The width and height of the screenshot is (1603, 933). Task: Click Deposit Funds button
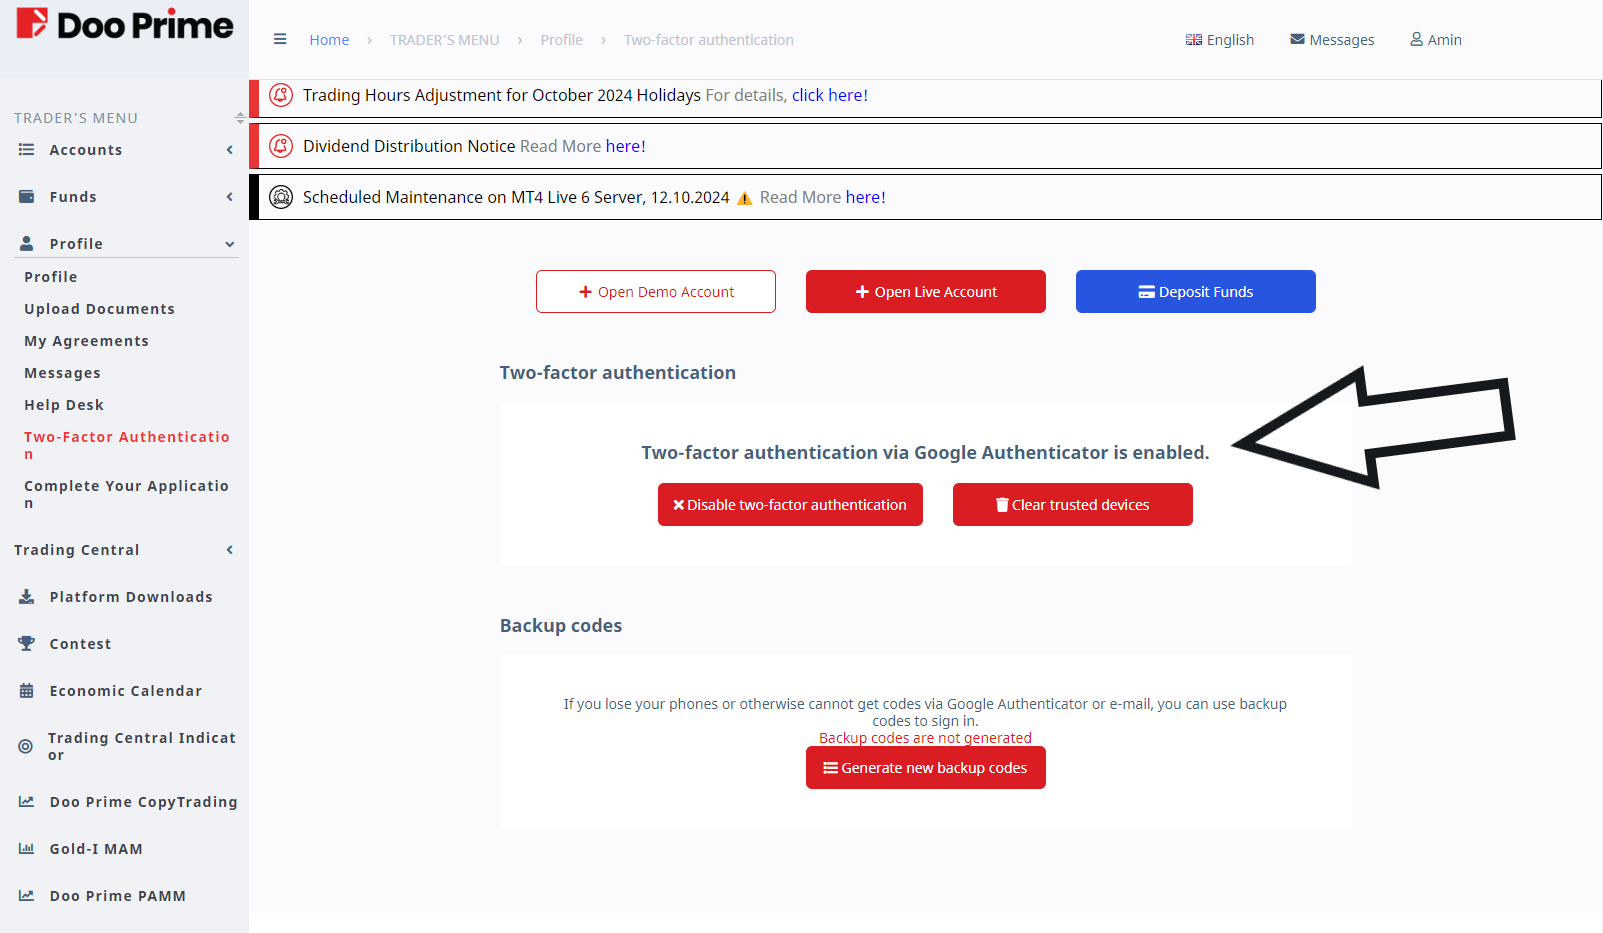[x=1196, y=292]
